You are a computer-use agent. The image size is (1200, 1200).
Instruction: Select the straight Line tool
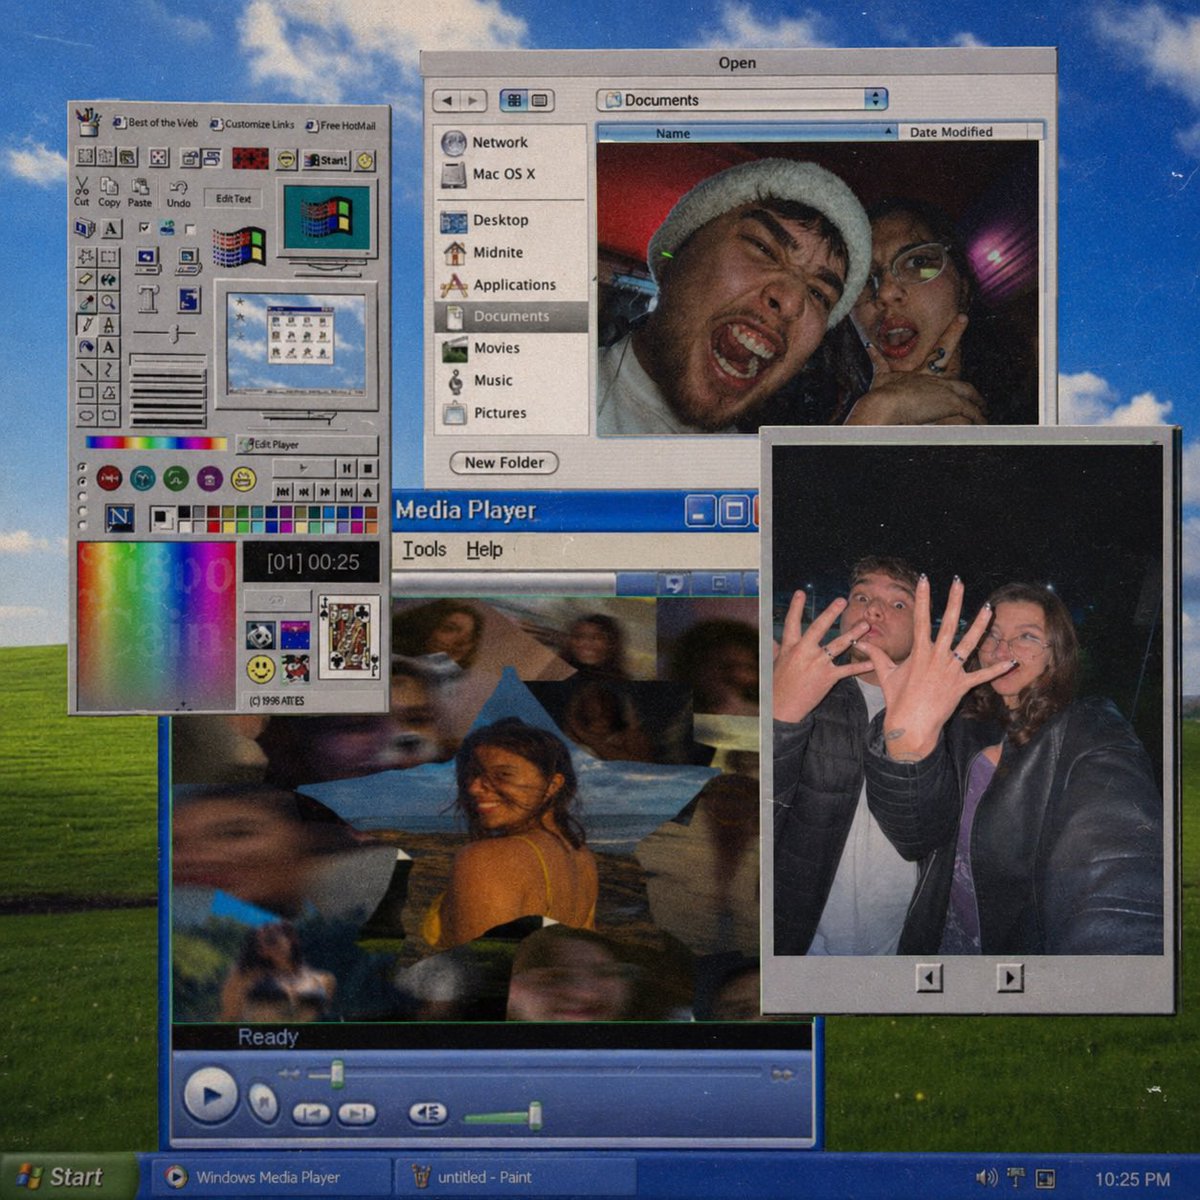[86, 369]
